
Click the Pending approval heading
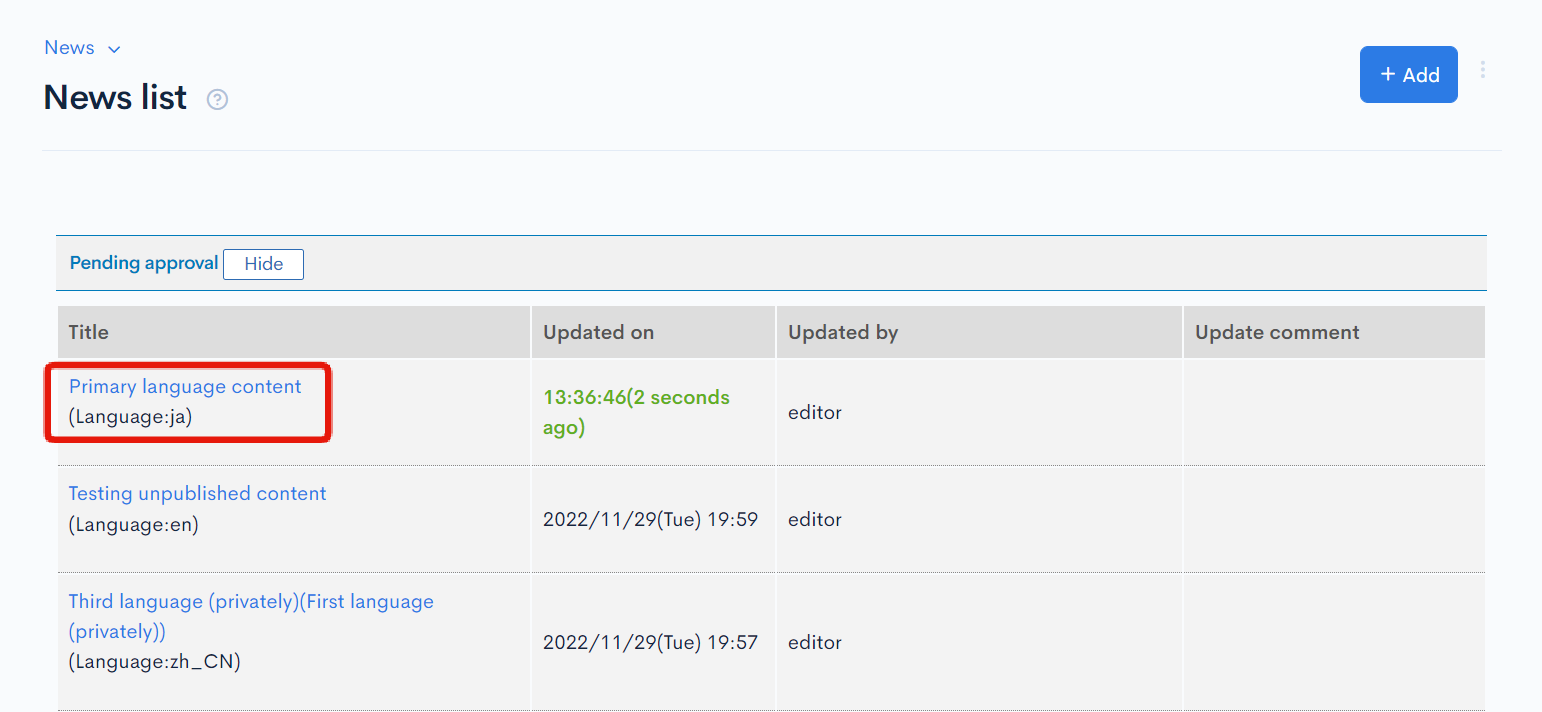144,263
